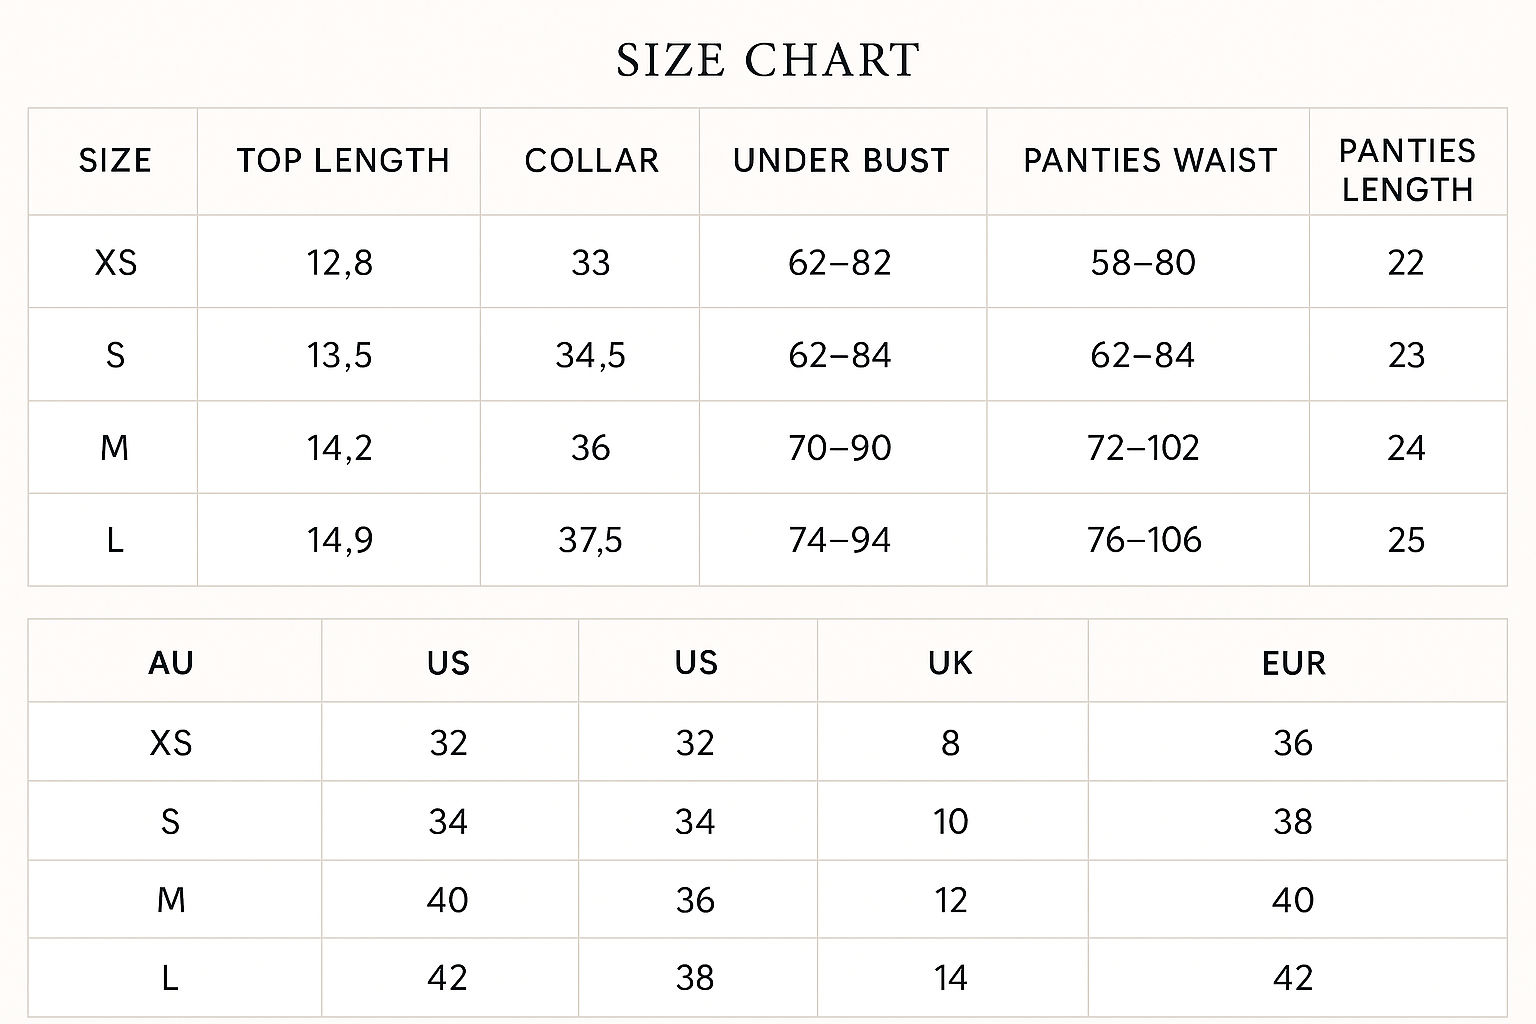The width and height of the screenshot is (1536, 1024).
Task: Click the AU column header
Action: pyautogui.click(x=171, y=663)
